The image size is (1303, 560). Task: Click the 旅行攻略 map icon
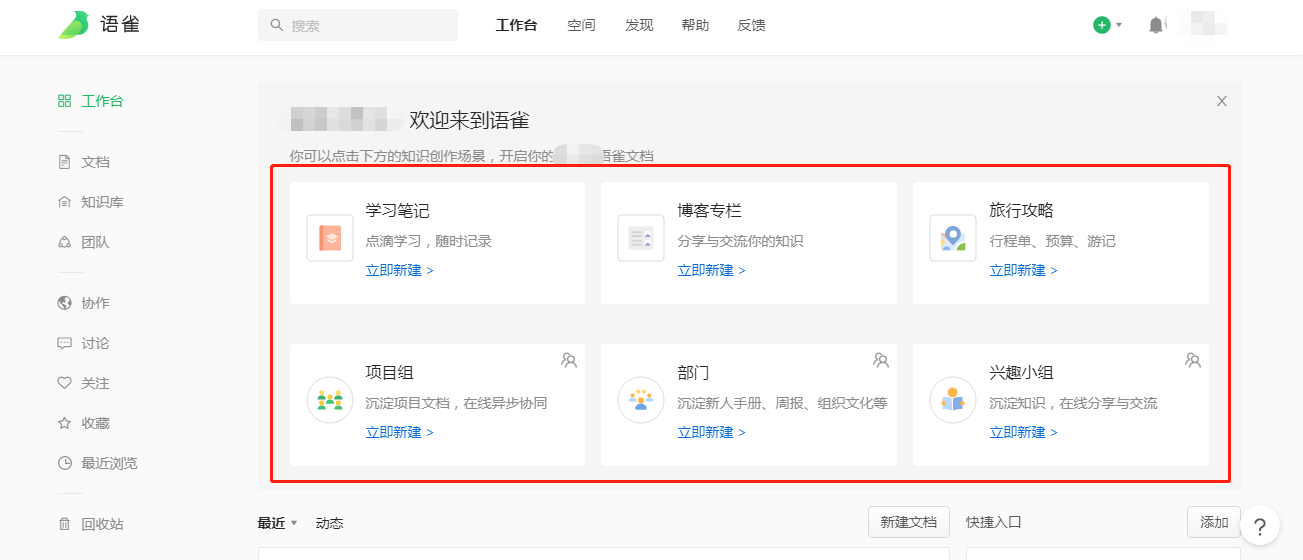952,238
